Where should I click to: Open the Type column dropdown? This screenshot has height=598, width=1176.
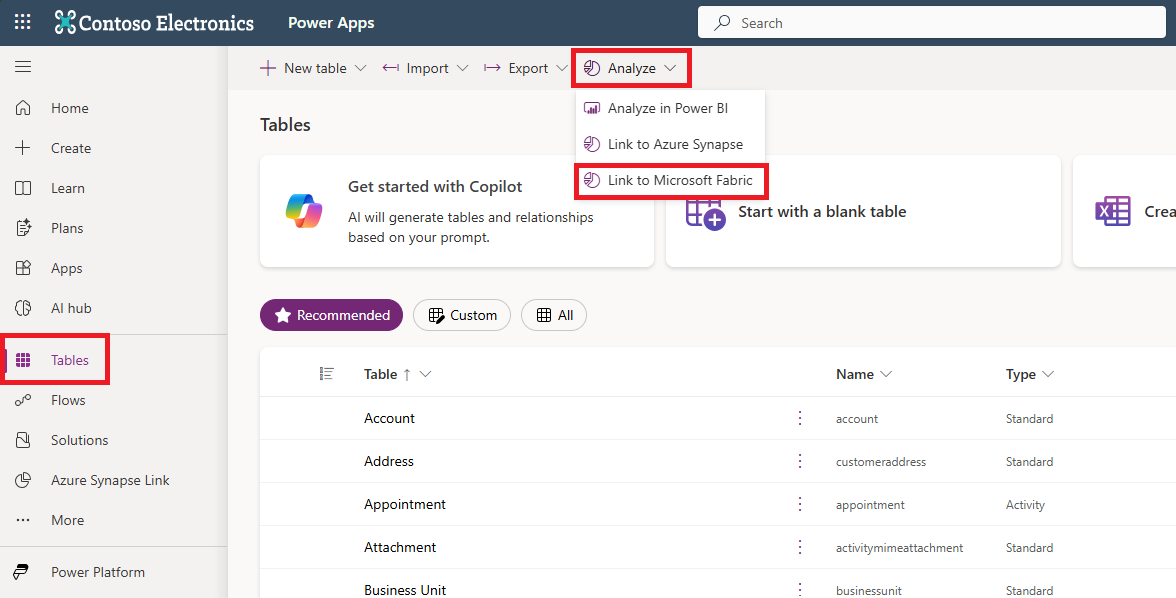pyautogui.click(x=1048, y=374)
